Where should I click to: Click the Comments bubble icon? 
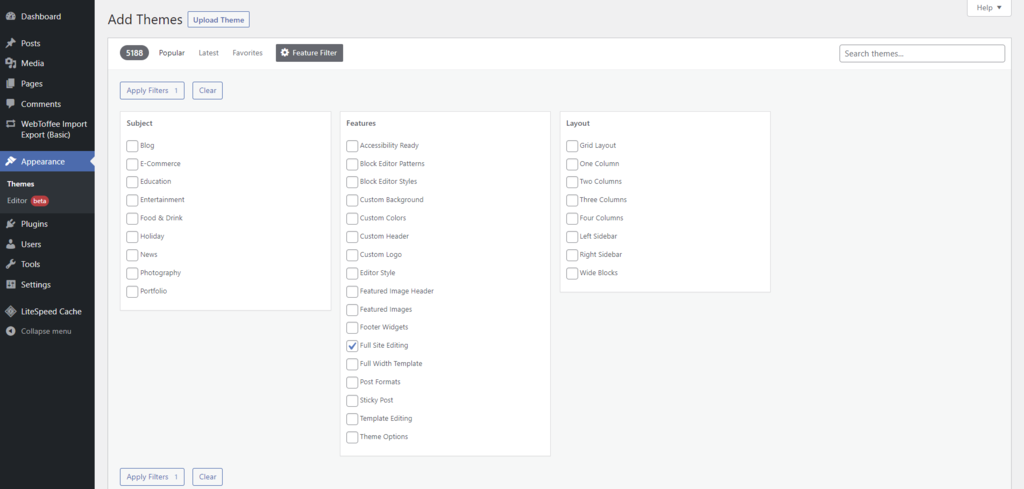click(x=10, y=104)
